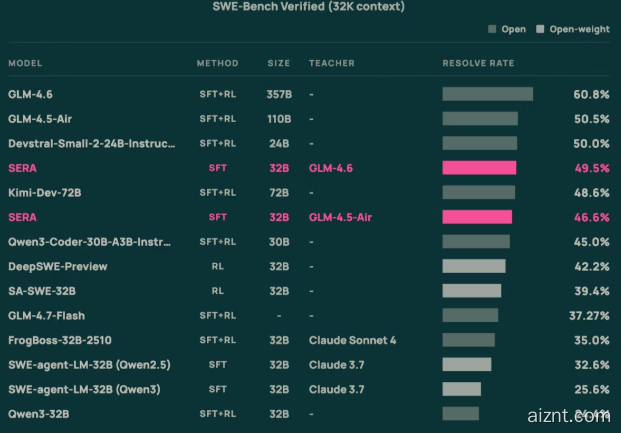Click the SWE-Bench Verified chart title
Viewport: 621px width, 433px height.
(308, 7)
